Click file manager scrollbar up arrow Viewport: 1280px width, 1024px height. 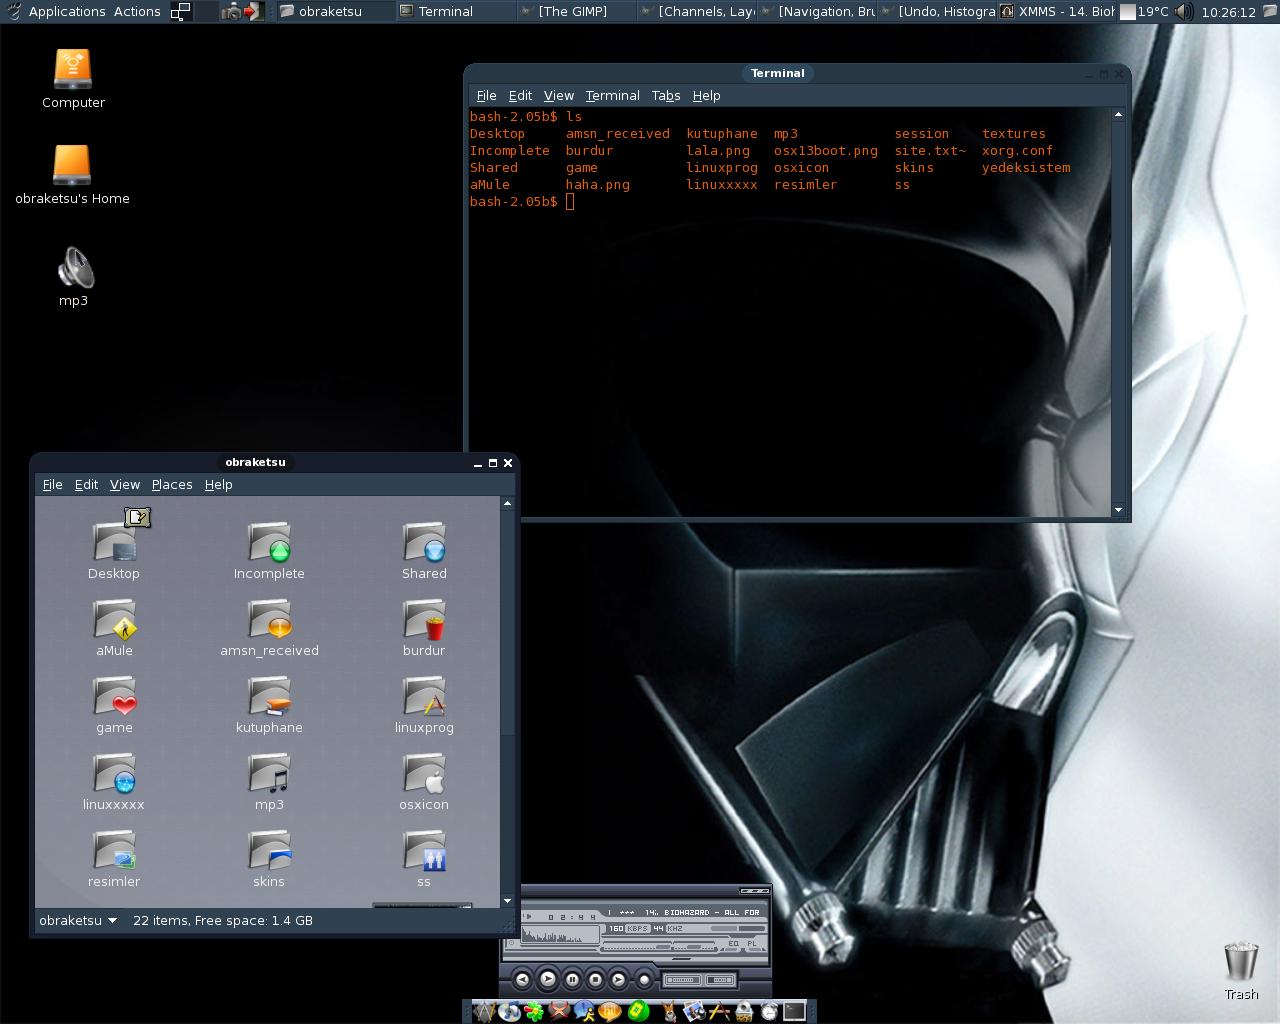click(507, 503)
